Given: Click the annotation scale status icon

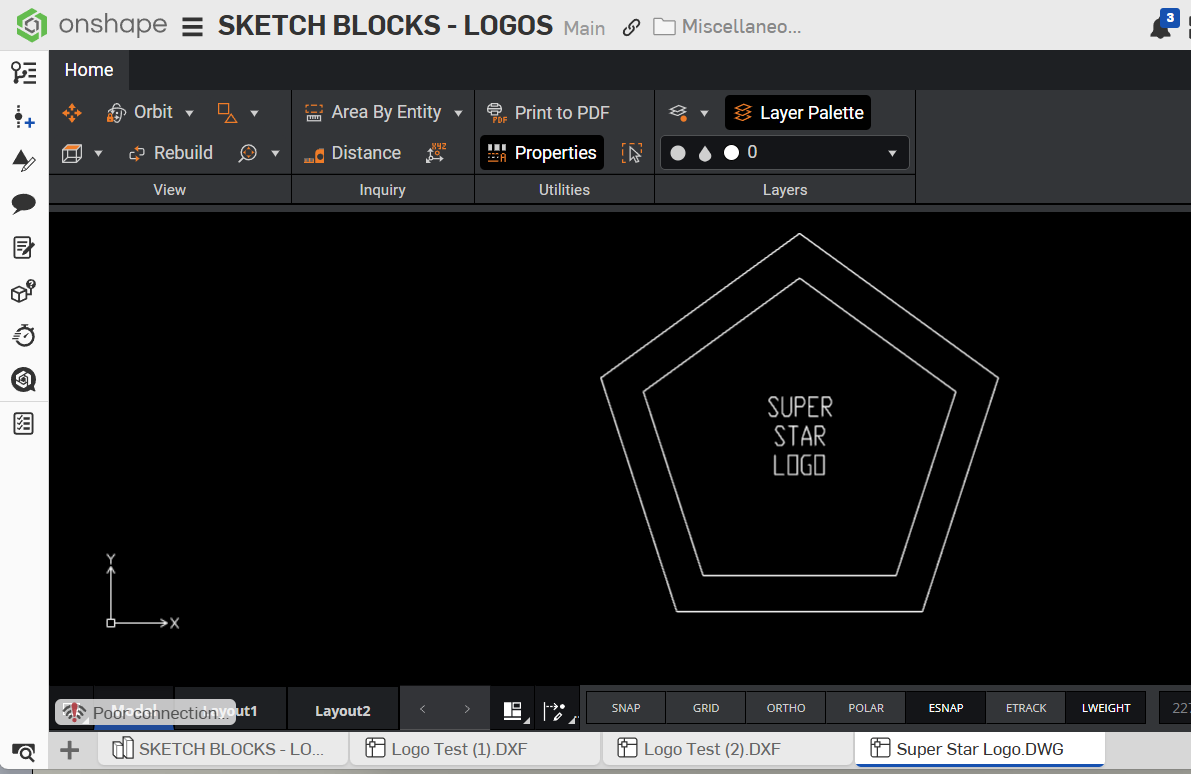Looking at the screenshot, I should (x=558, y=711).
